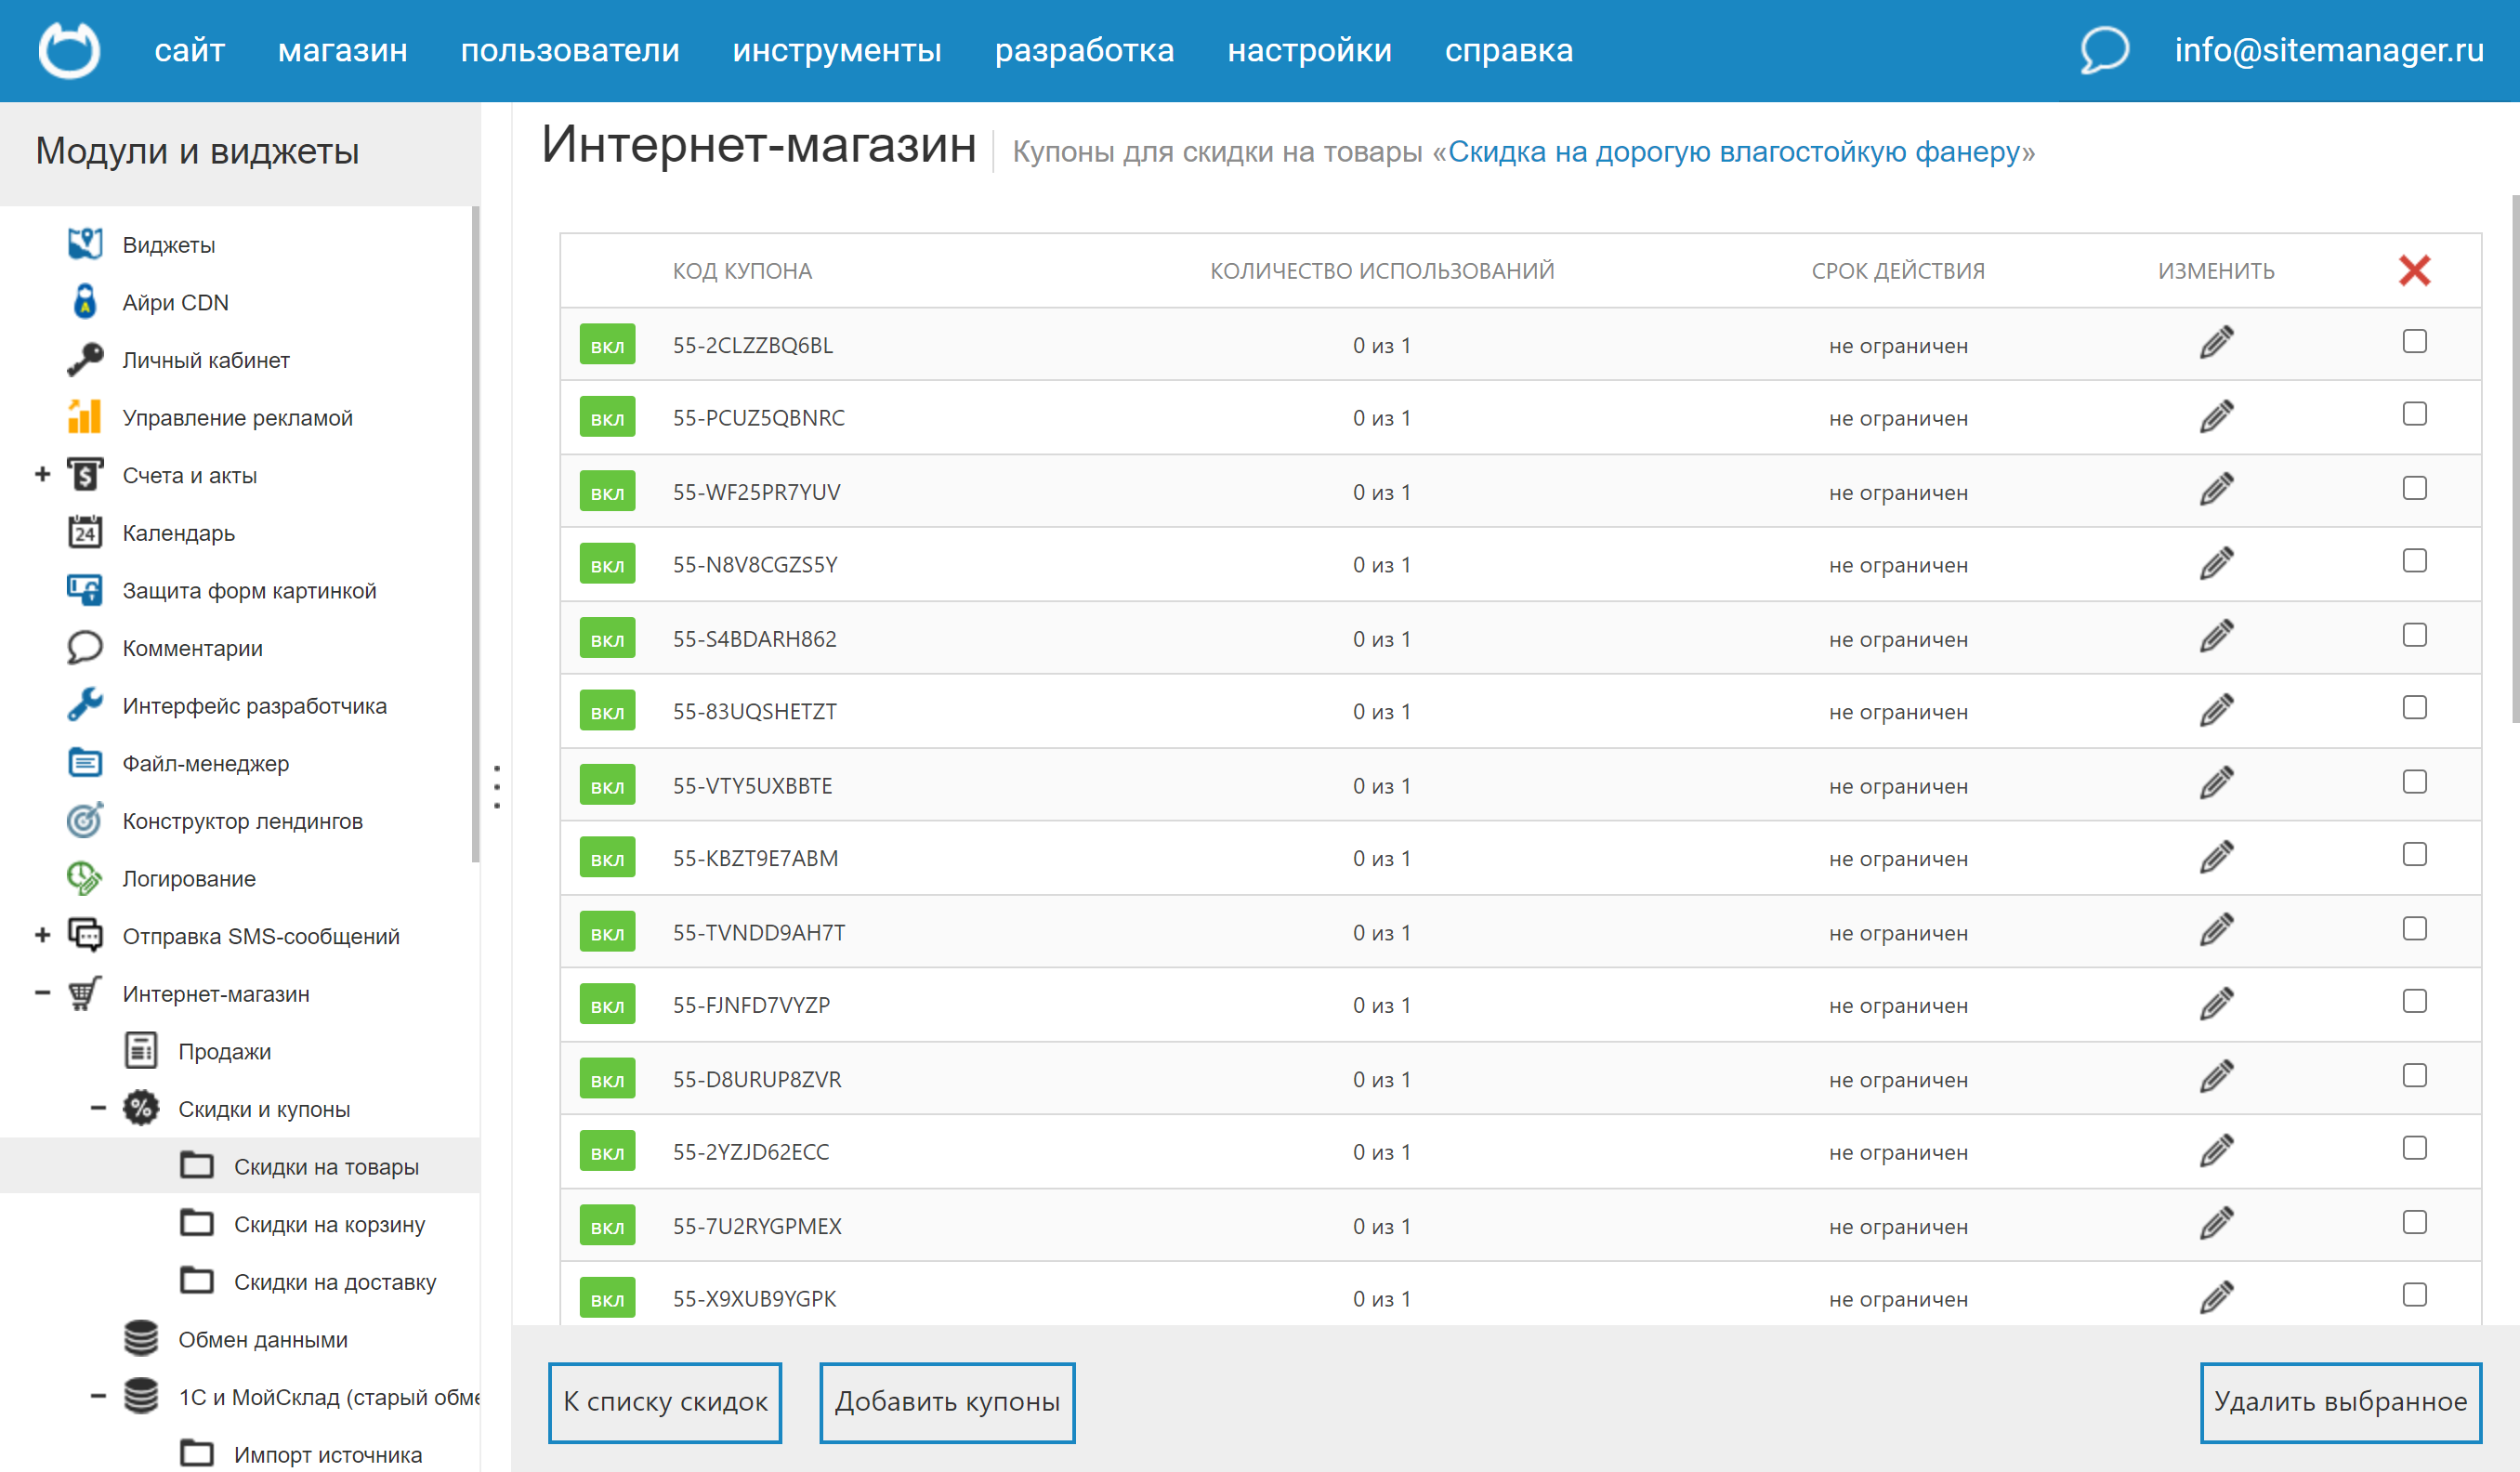The width and height of the screenshot is (2520, 1472).
Task: Open the Calendar module icon
Action: [x=85, y=532]
